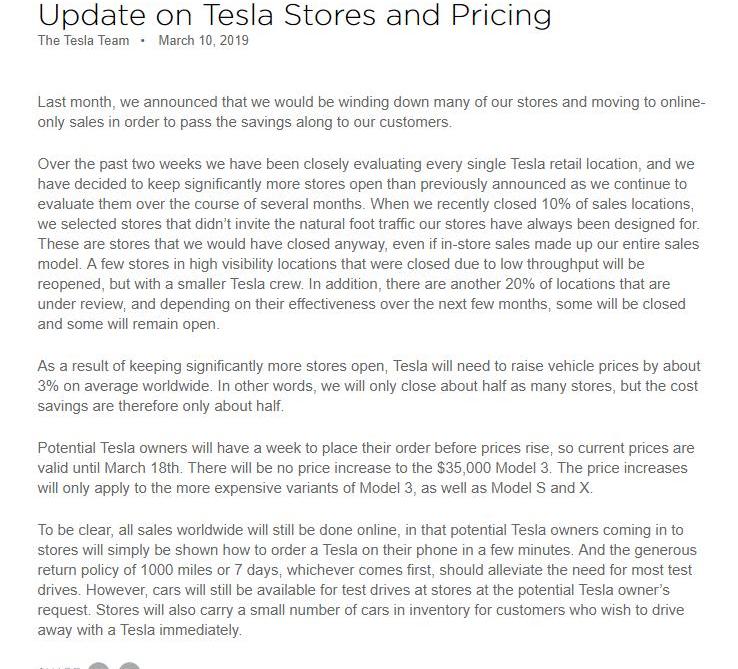Click the share label beside the round icons

[58, 665]
